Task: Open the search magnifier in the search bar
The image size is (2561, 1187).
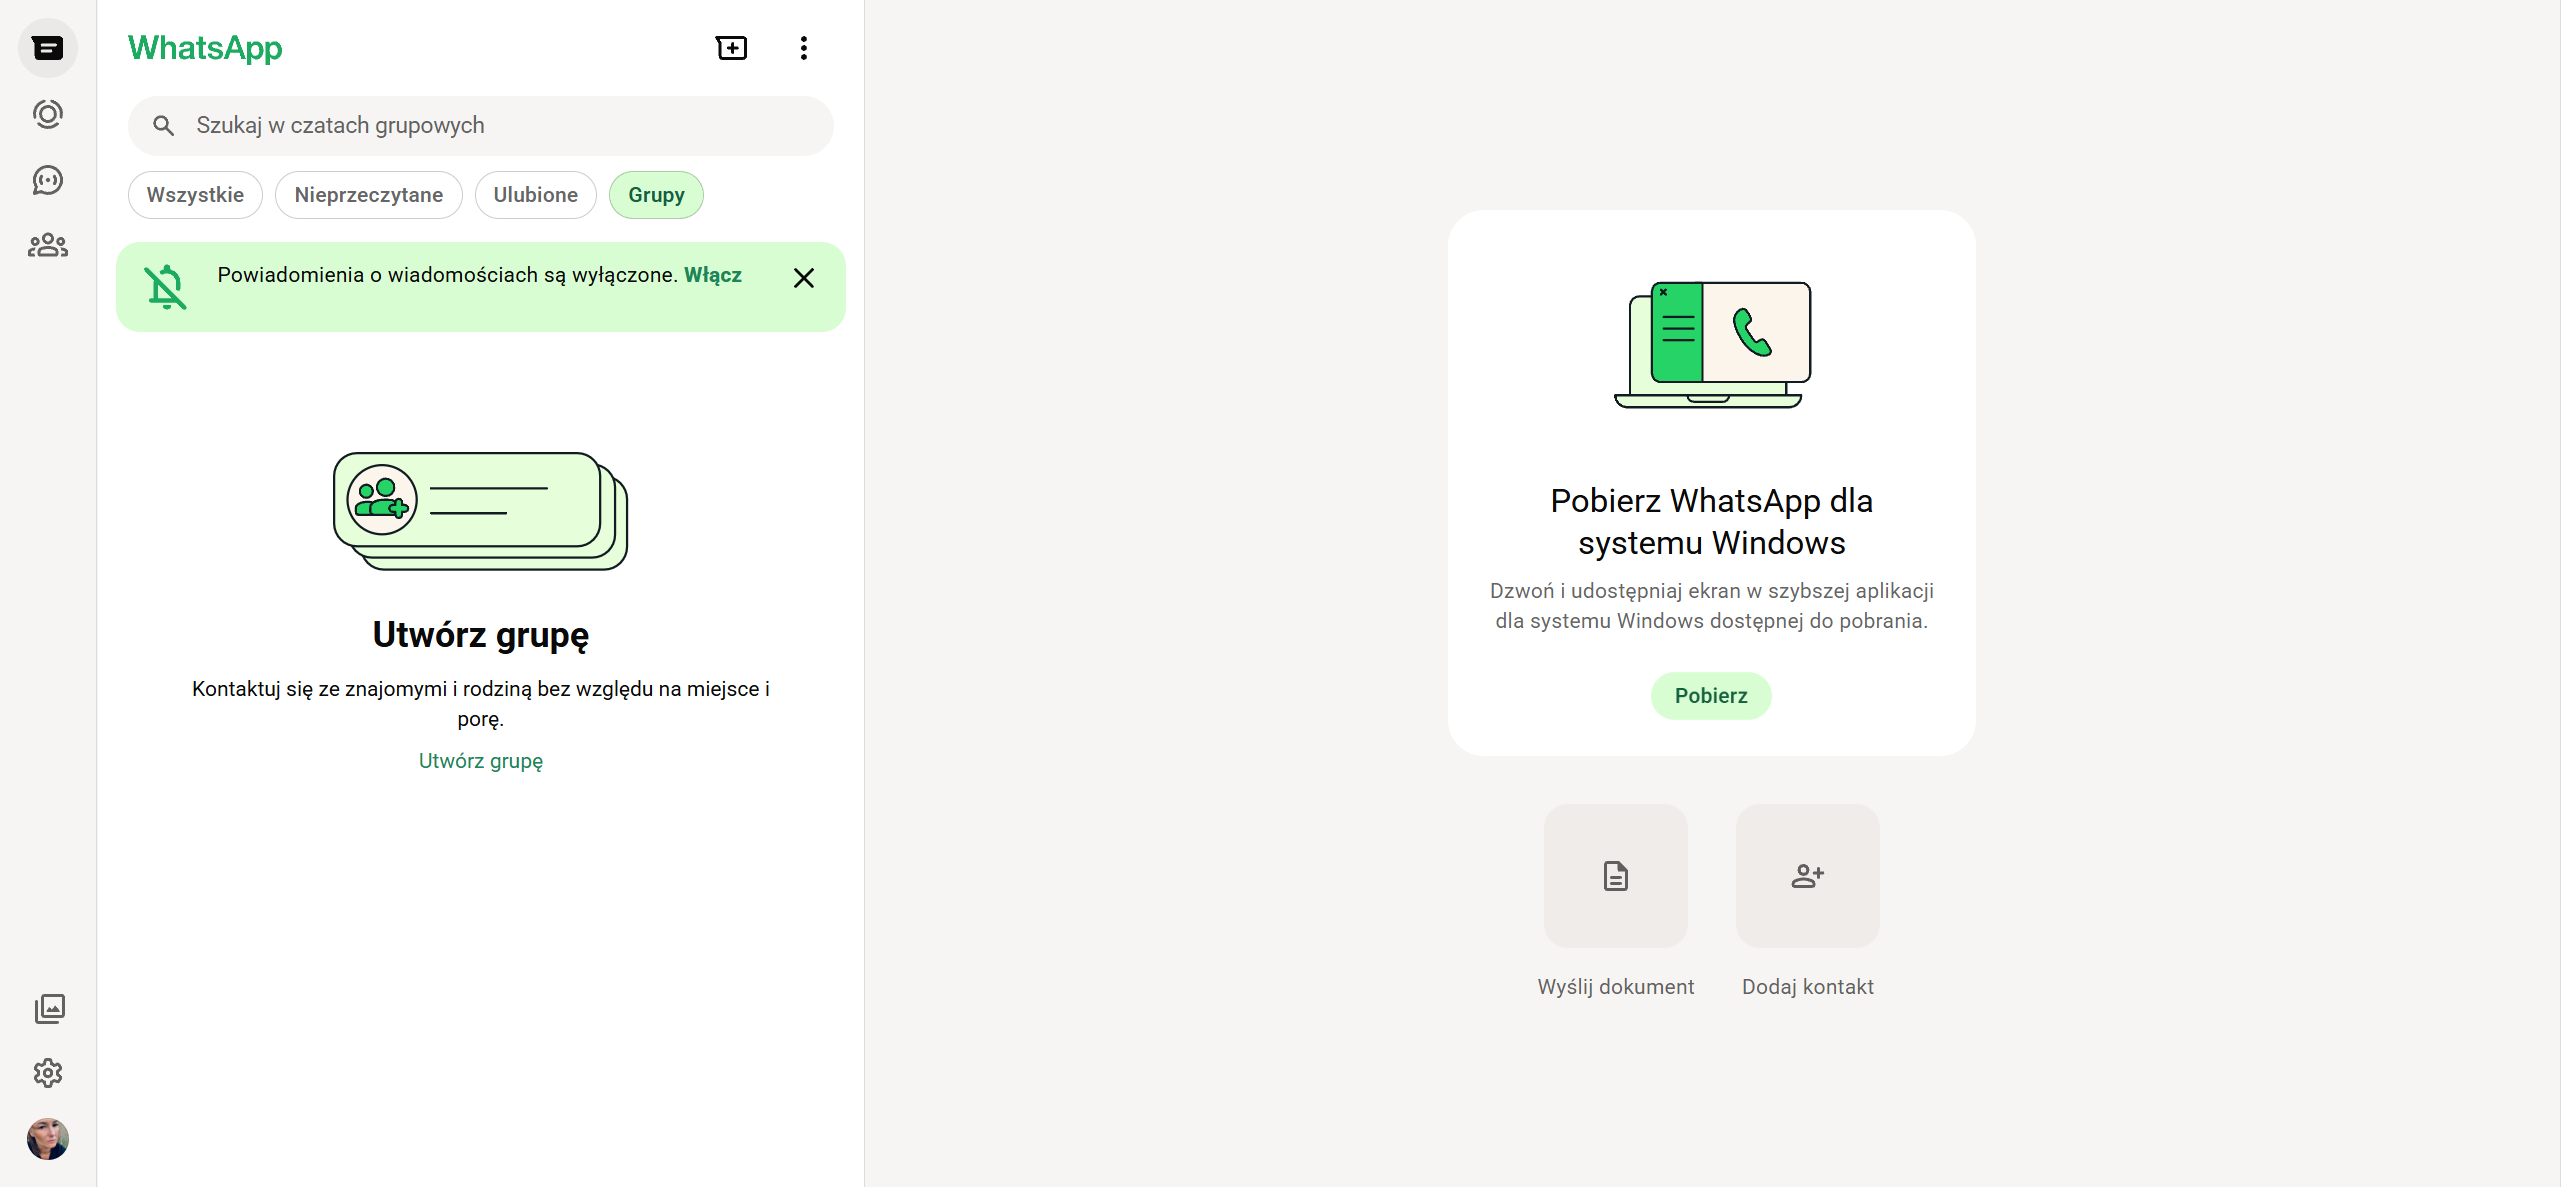Action: click(164, 126)
